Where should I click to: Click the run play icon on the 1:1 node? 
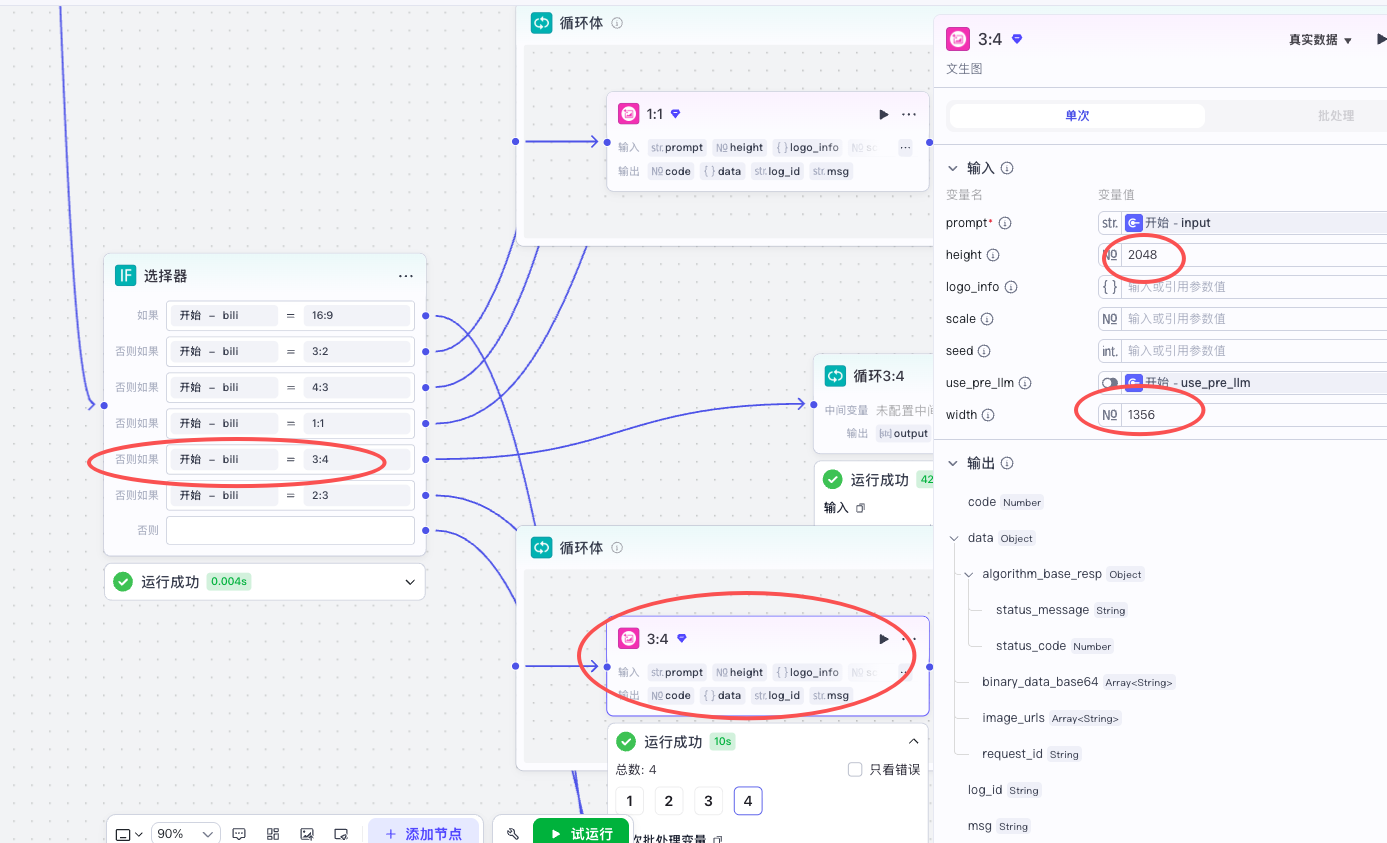[x=883, y=115]
